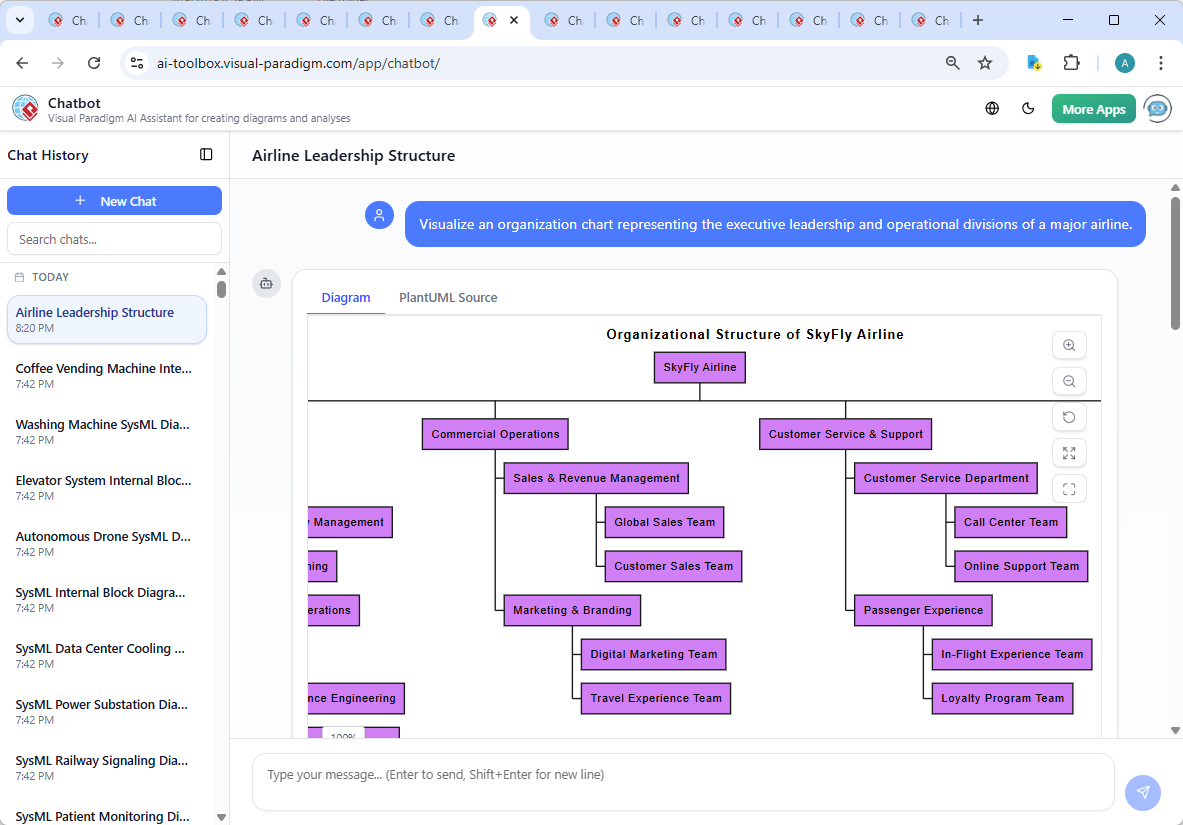Open More Apps
The image size is (1183, 825).
click(1093, 108)
